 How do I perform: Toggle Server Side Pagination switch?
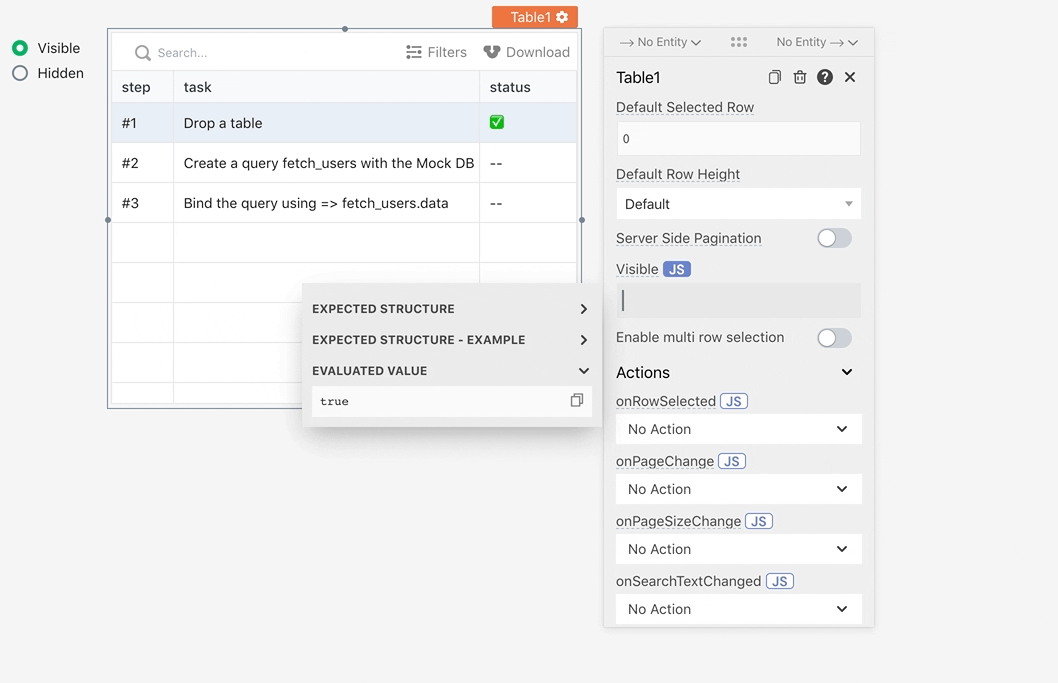834,238
